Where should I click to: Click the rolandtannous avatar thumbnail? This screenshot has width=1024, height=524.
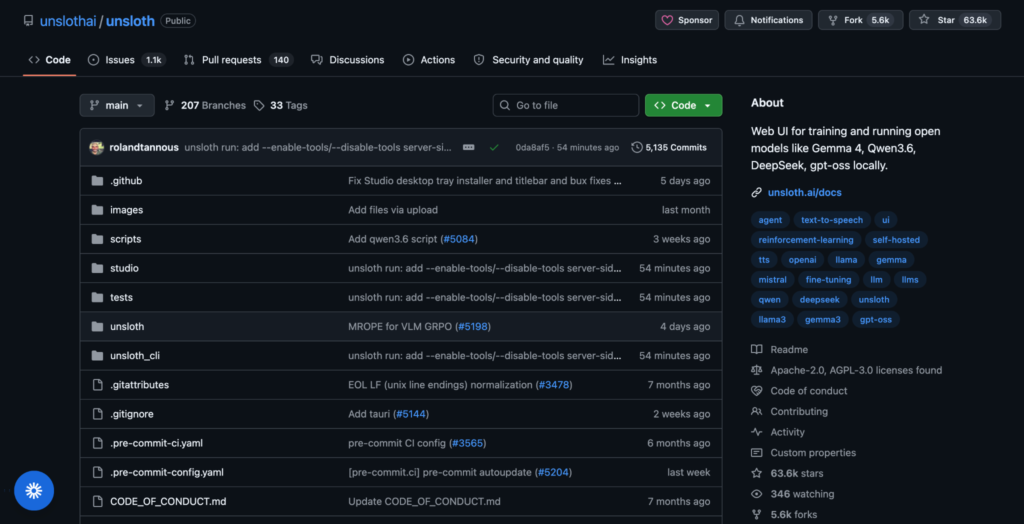tap(97, 148)
